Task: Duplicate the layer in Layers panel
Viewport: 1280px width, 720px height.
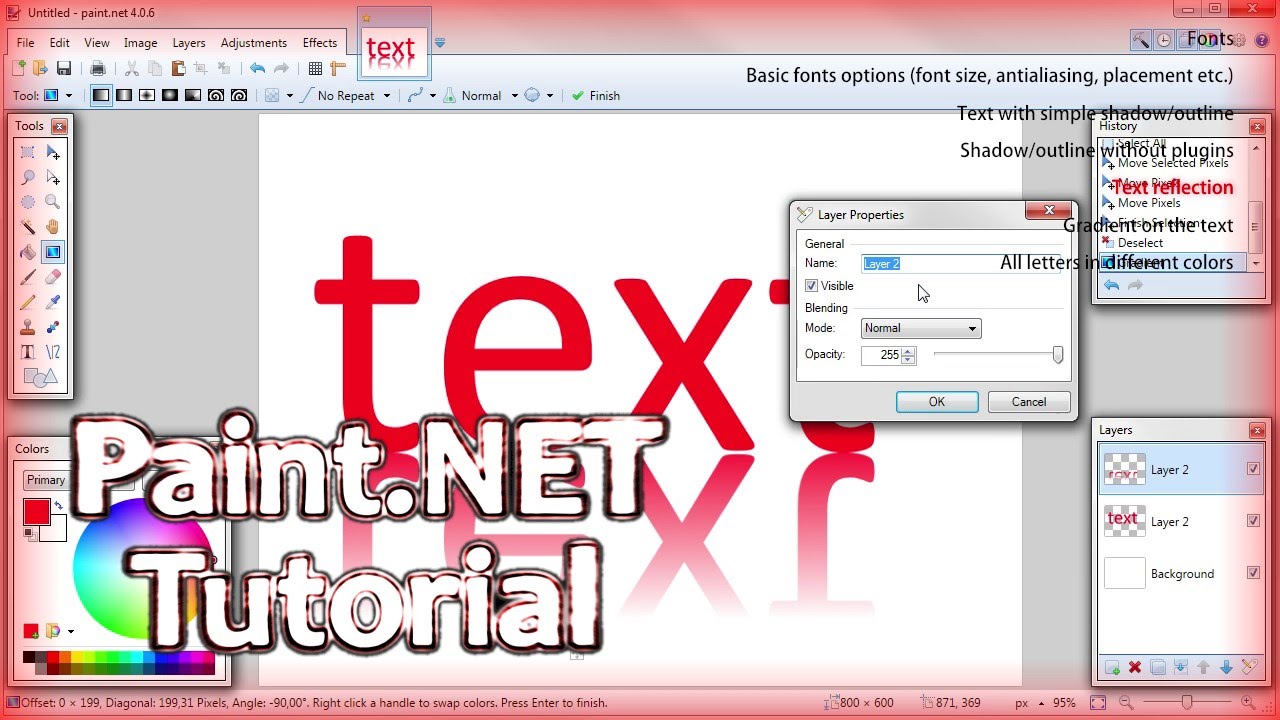Action: (x=1158, y=667)
